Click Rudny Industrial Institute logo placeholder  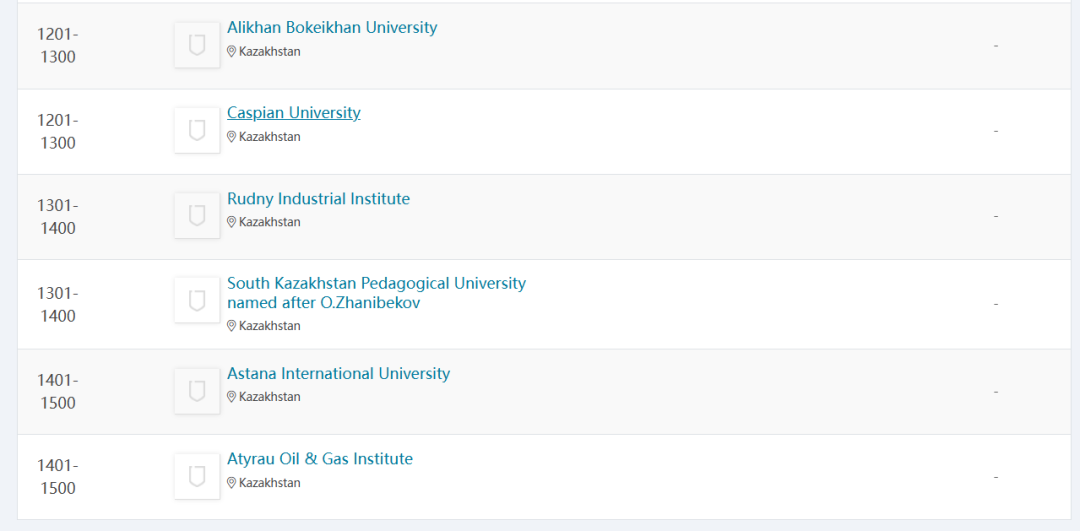click(197, 215)
